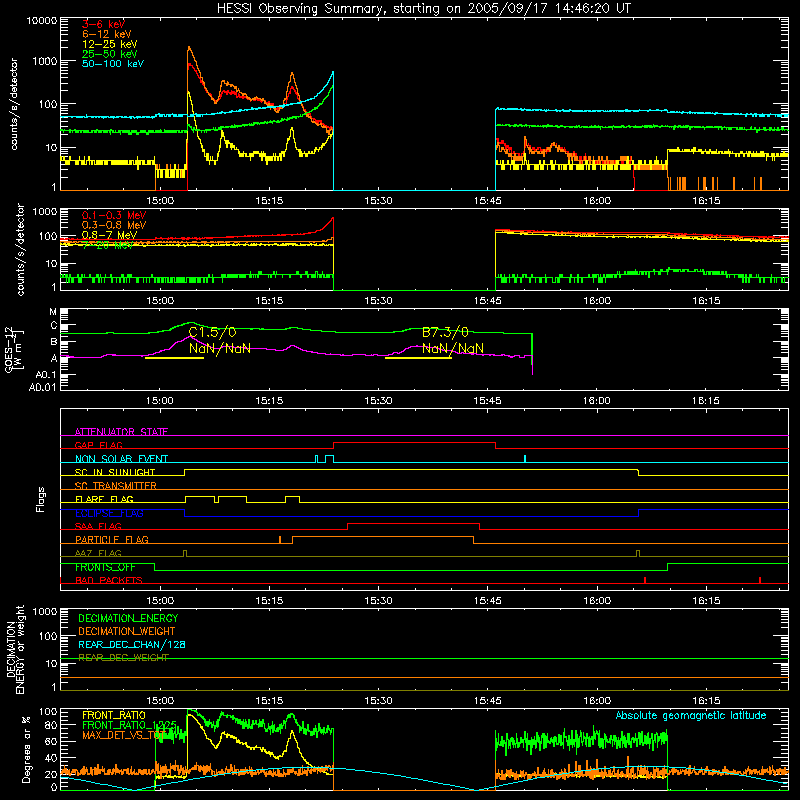Image resolution: width=800 pixels, height=800 pixels.
Task: Click the '7-20 MeV' legend label
Action: (x=107, y=245)
